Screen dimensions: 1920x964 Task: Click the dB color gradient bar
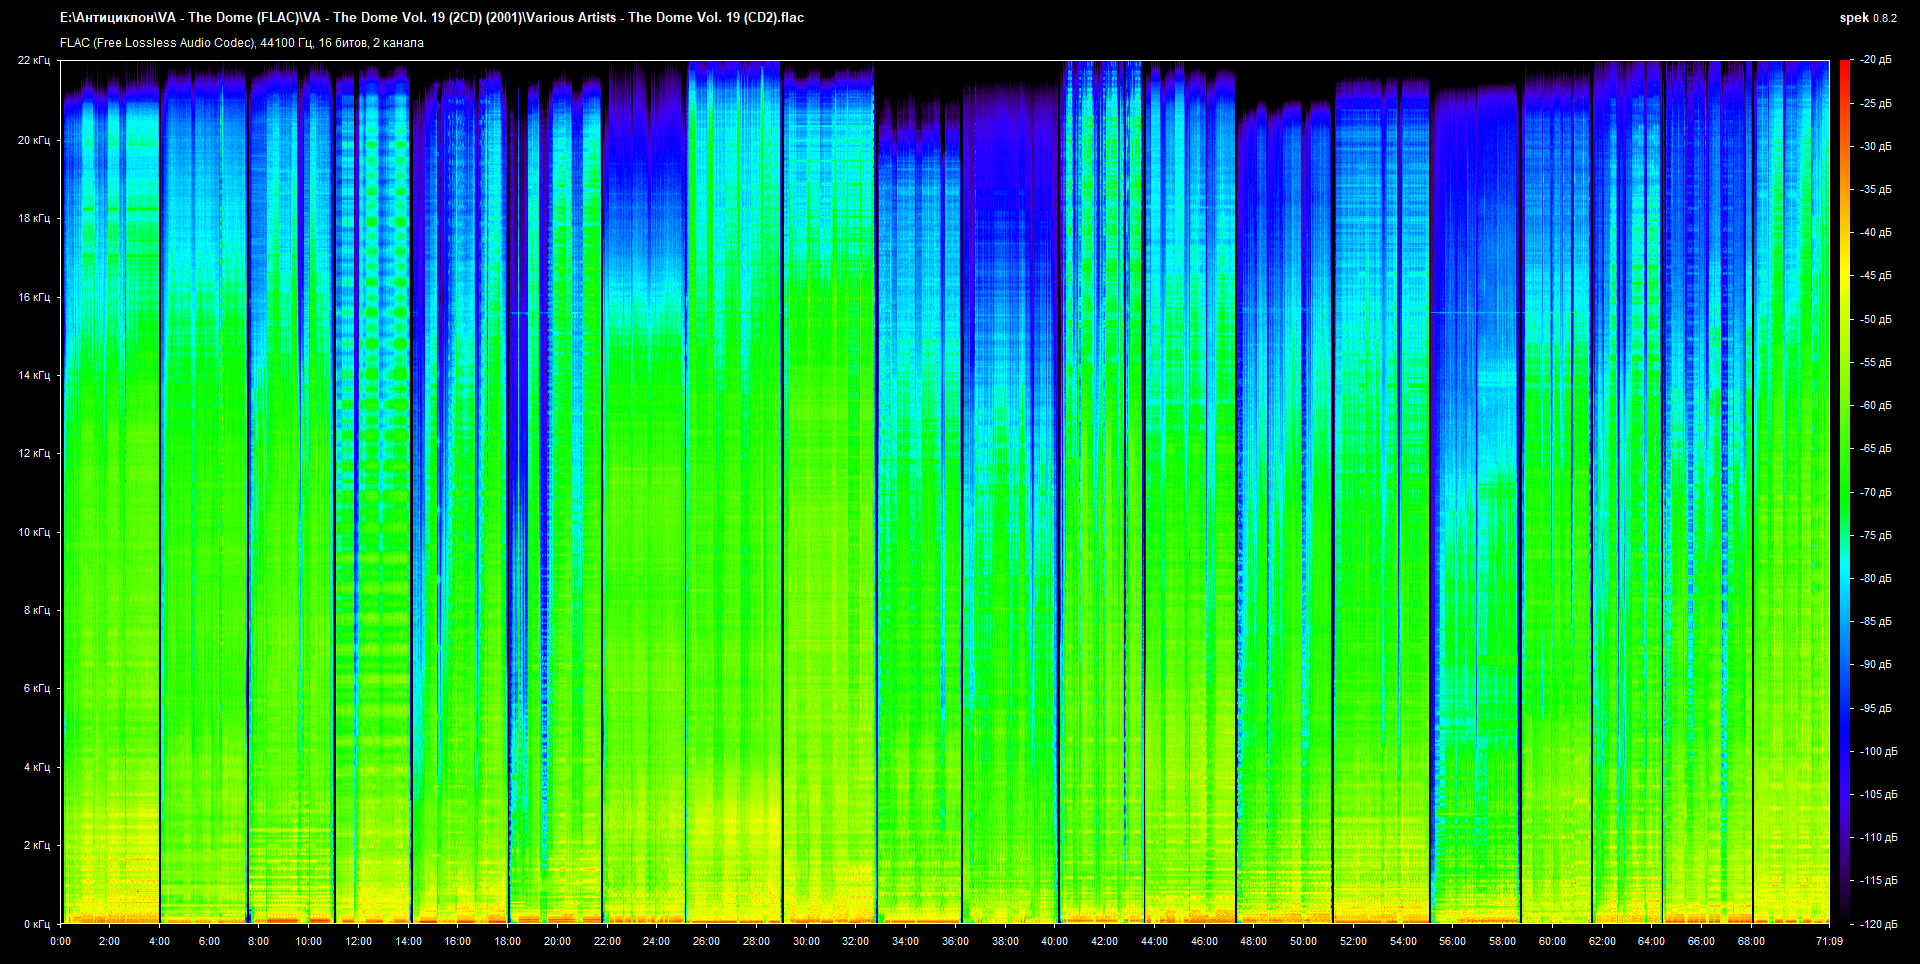[1844, 490]
